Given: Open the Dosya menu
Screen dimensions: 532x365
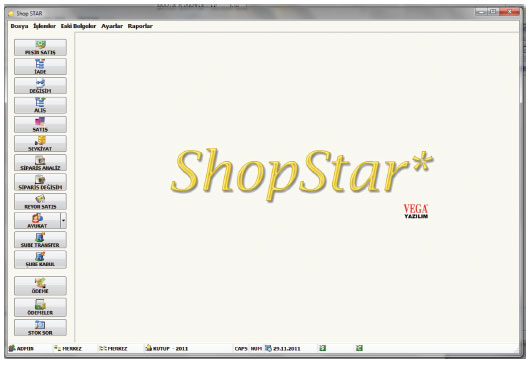Looking at the screenshot, I should (19, 26).
